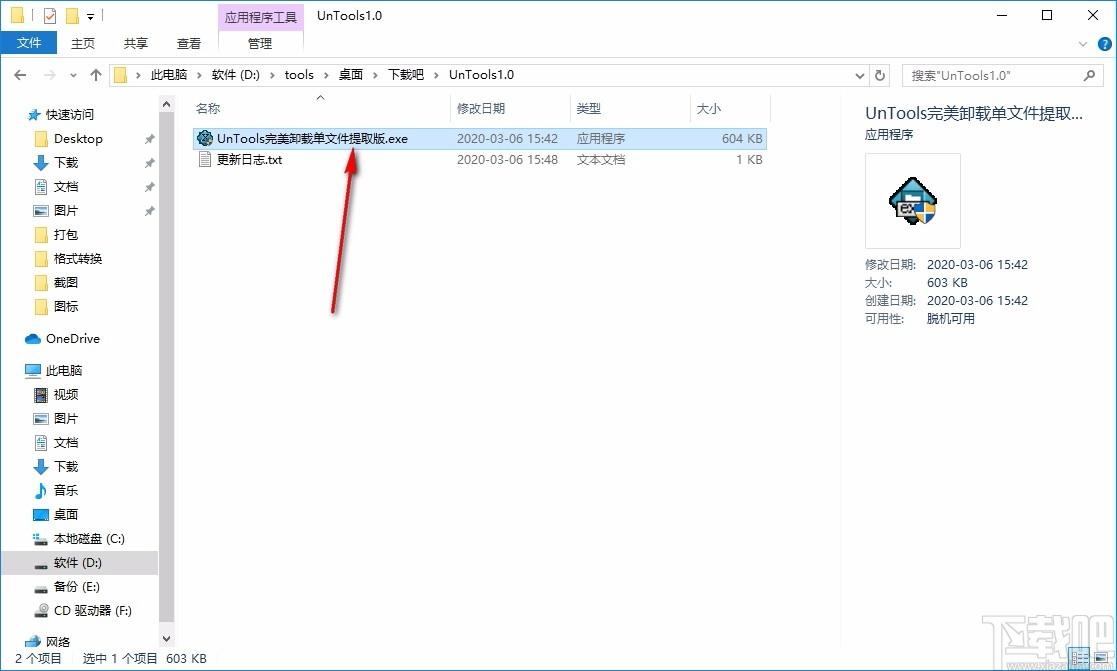Switch to large icons view layout
Screen dimensions: 1117x671
tap(1100, 658)
